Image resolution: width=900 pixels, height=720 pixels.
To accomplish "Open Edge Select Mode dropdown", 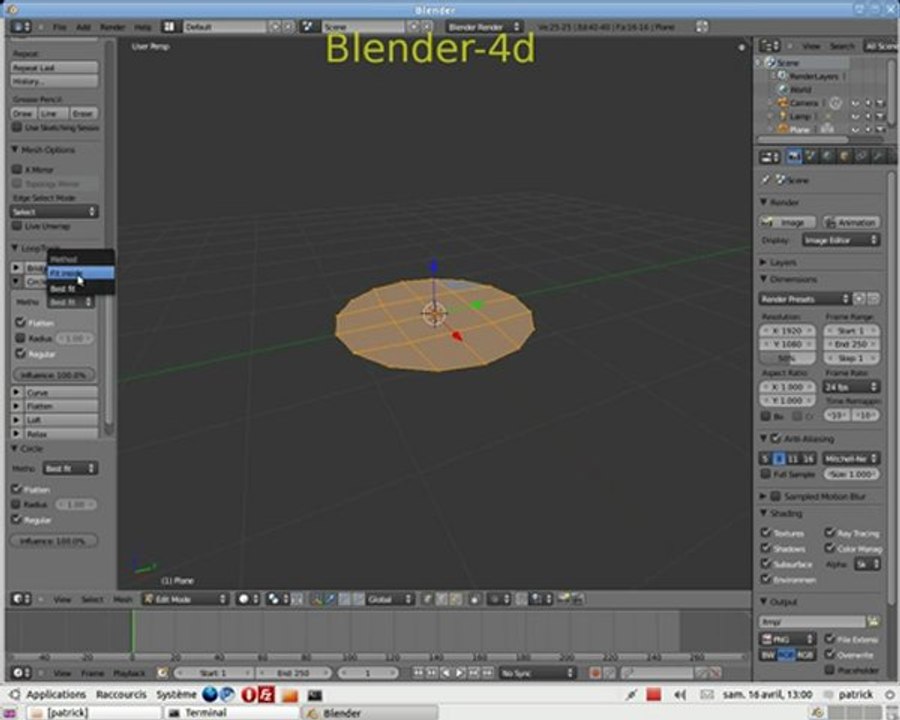I will [54, 212].
